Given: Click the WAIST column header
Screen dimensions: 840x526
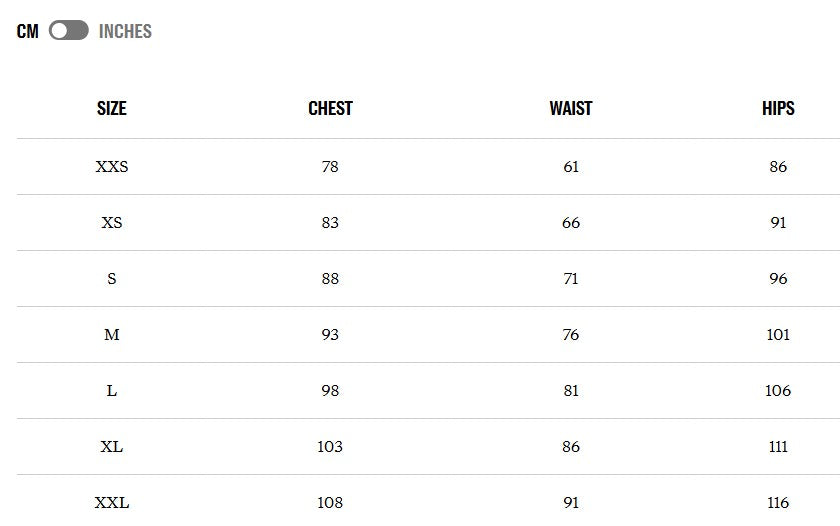Looking at the screenshot, I should 571,108.
